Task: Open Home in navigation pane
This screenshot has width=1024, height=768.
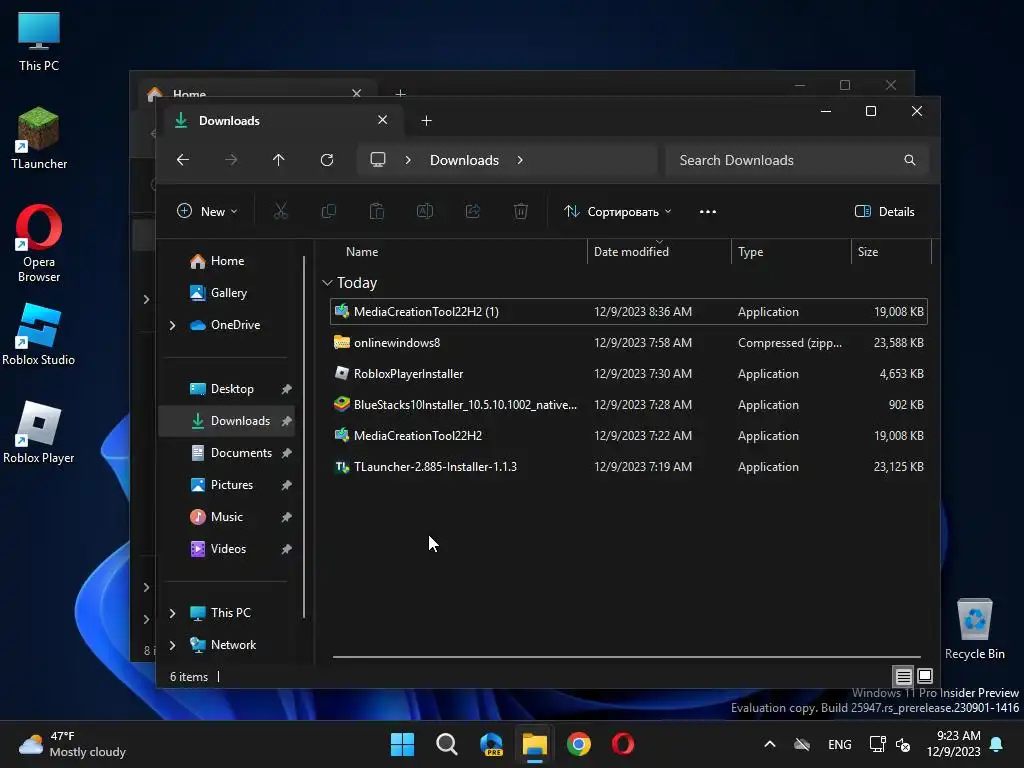Action: coord(227,261)
